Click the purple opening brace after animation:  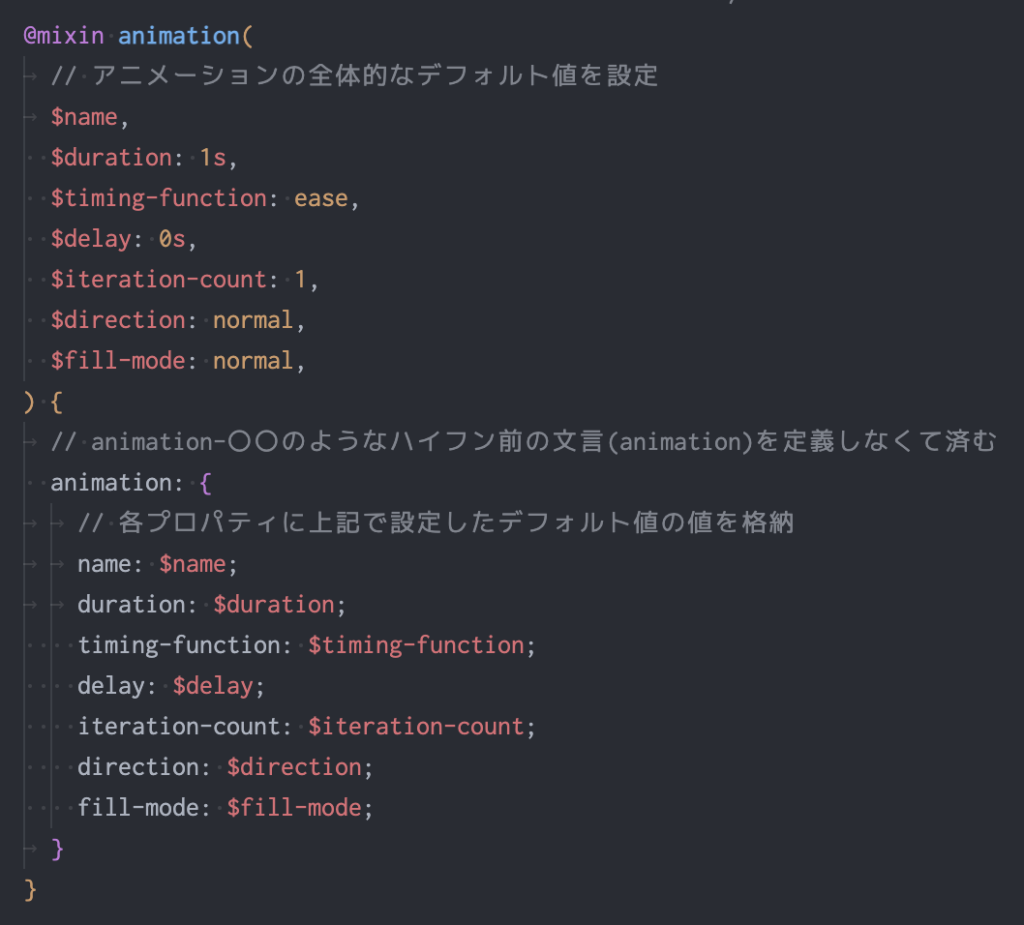(206, 483)
